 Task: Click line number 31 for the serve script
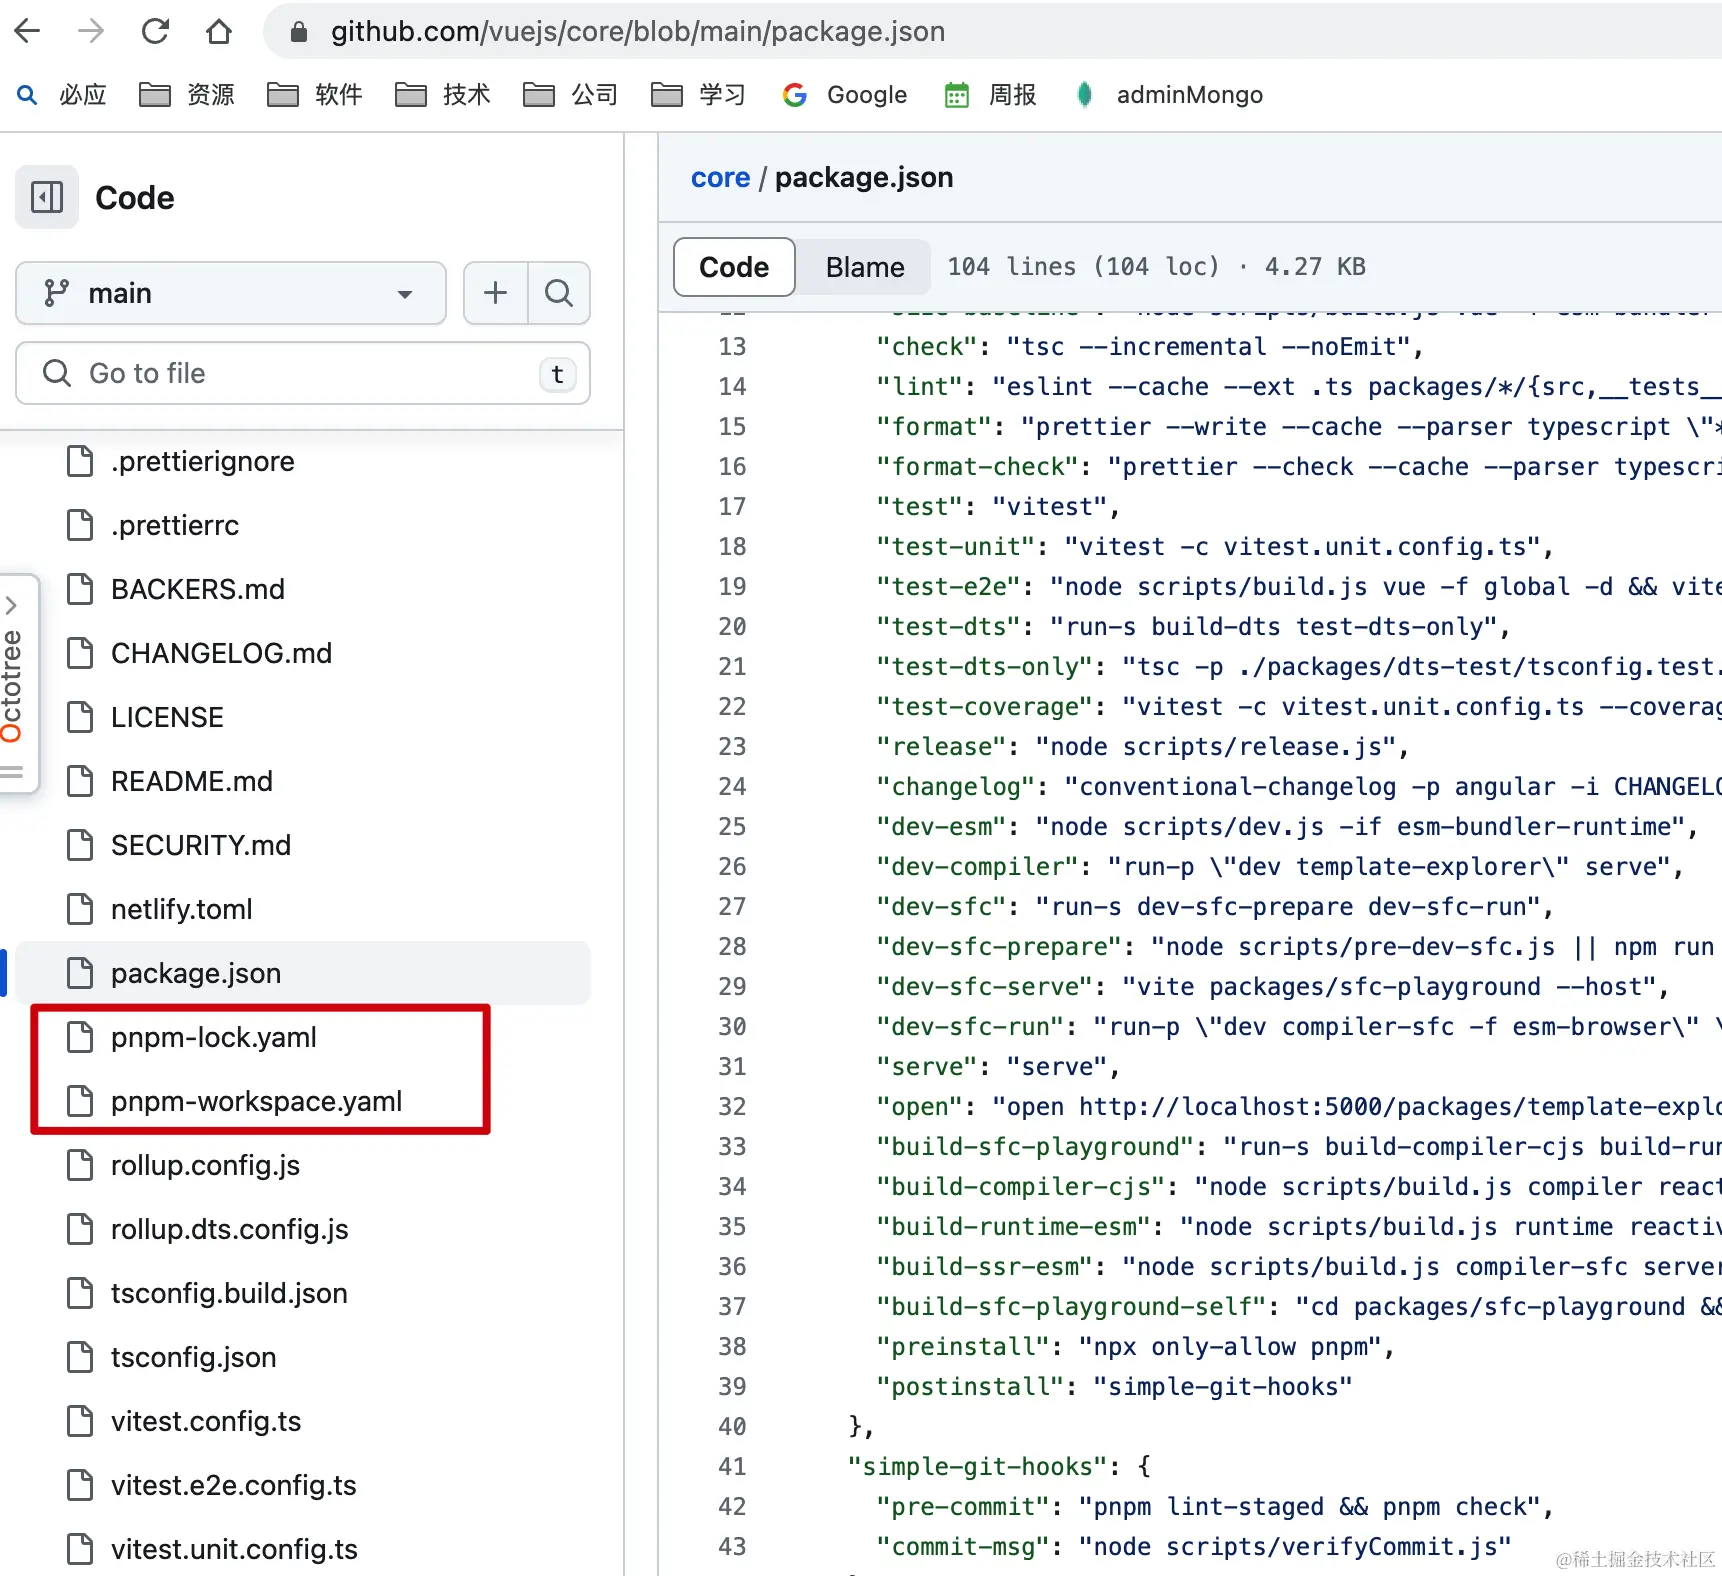click(732, 1067)
